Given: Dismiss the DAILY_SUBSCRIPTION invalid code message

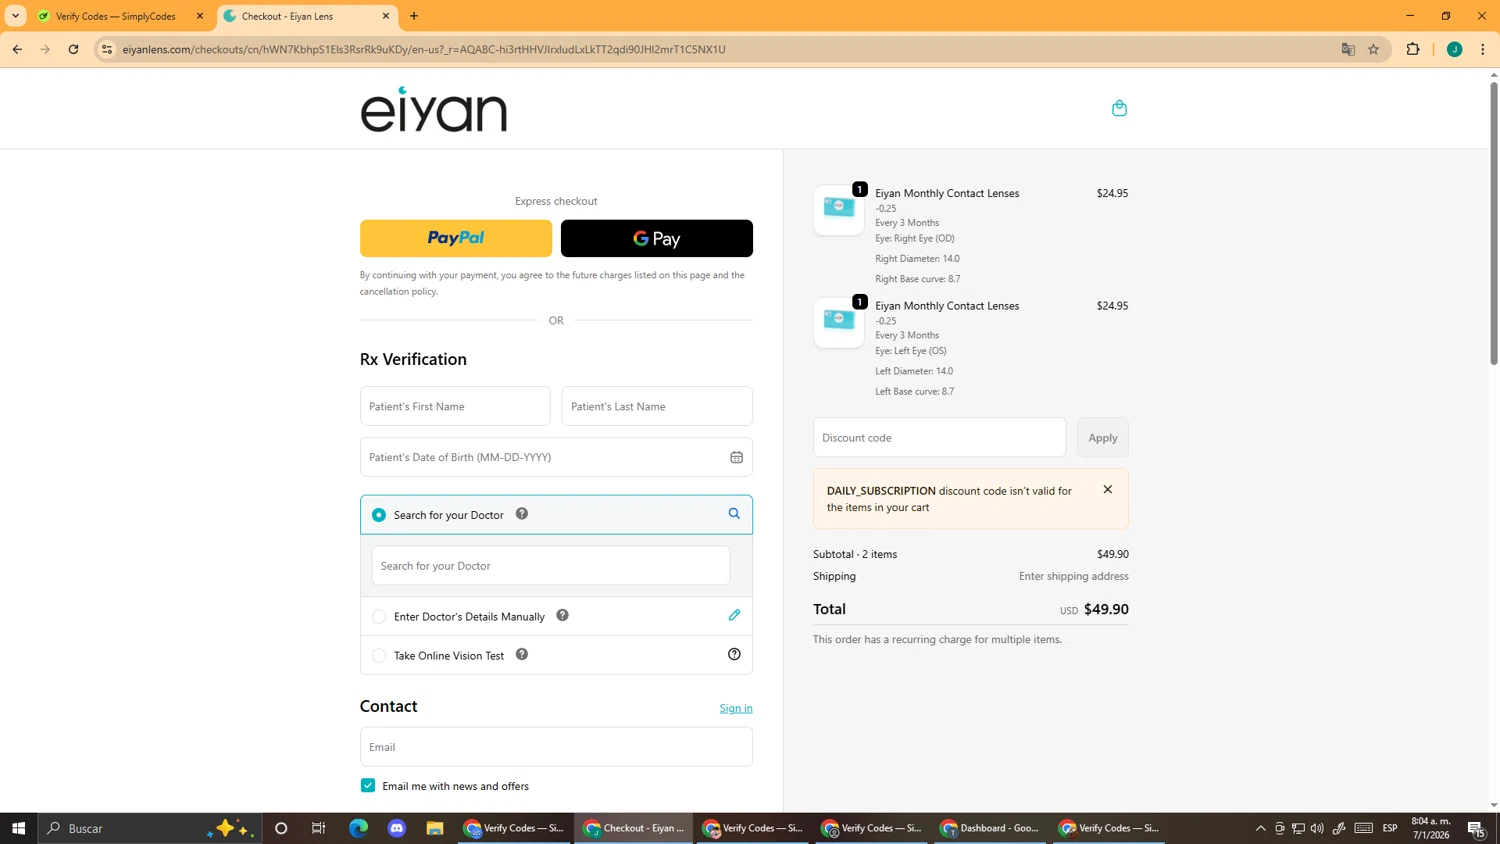Looking at the screenshot, I should 1107,489.
